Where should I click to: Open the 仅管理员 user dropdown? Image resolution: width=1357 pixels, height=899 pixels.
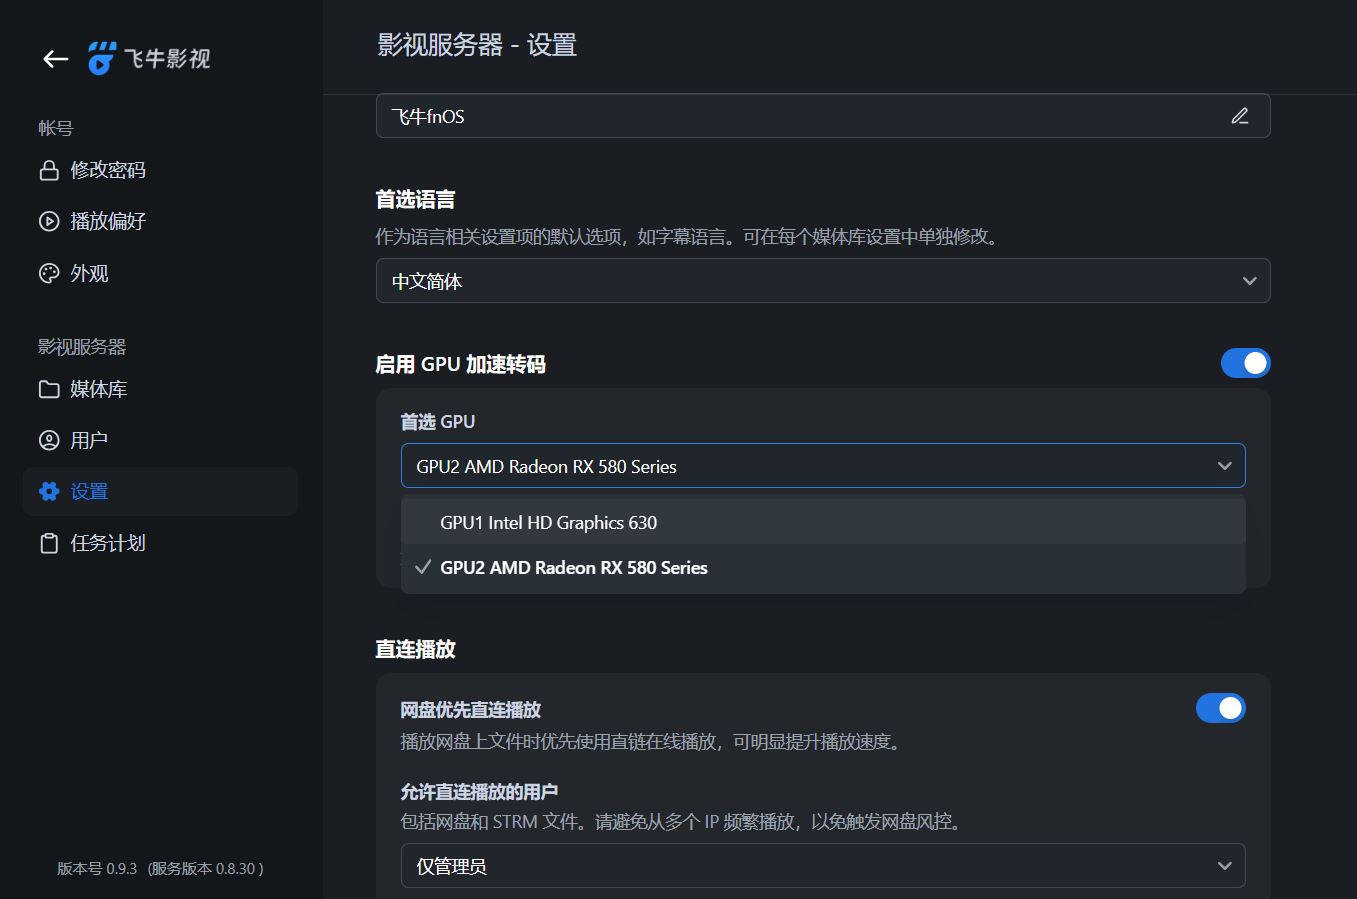coord(823,866)
